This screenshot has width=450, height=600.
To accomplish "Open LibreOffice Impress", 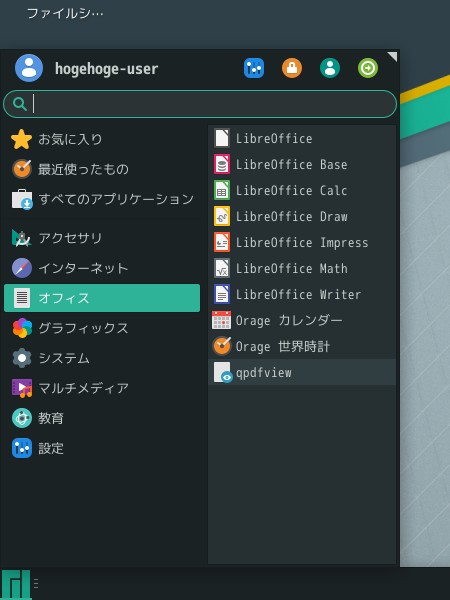I will point(302,242).
